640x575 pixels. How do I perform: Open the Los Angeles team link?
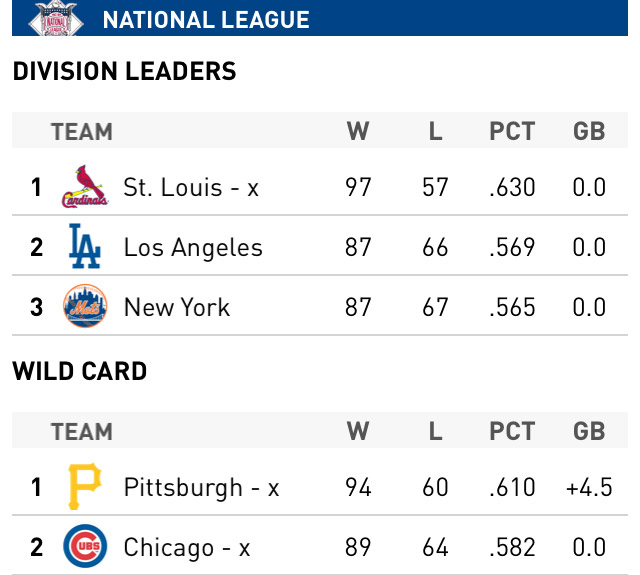click(x=193, y=247)
